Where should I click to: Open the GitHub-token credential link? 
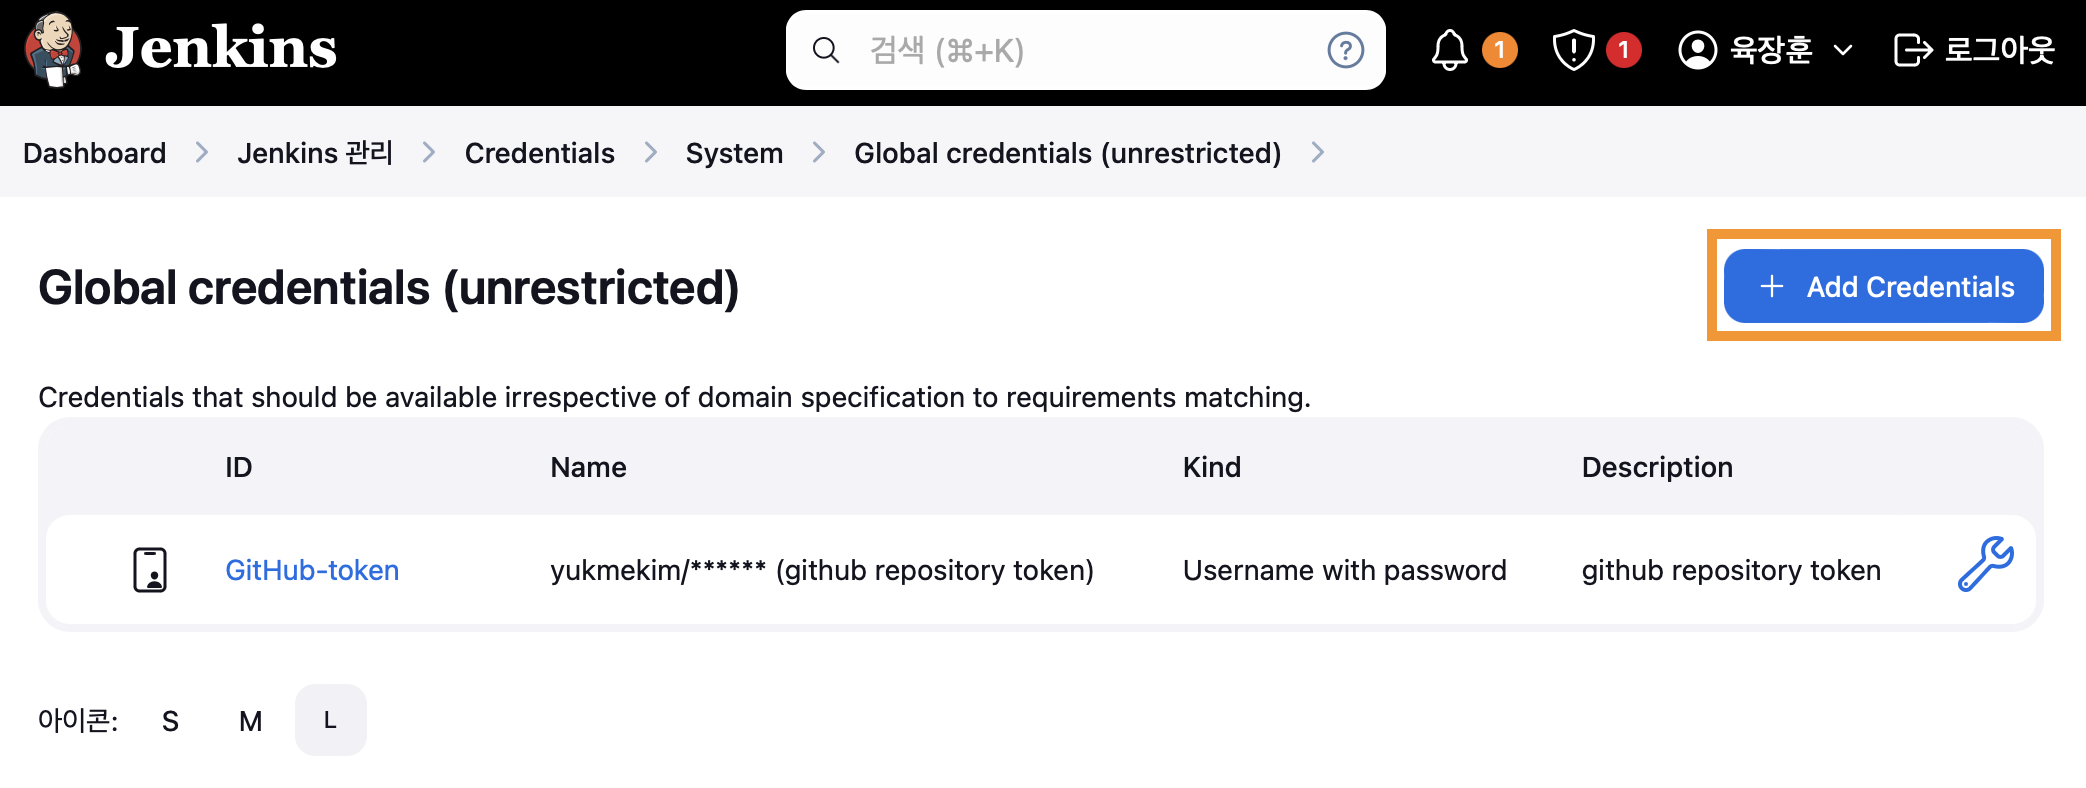click(x=312, y=570)
